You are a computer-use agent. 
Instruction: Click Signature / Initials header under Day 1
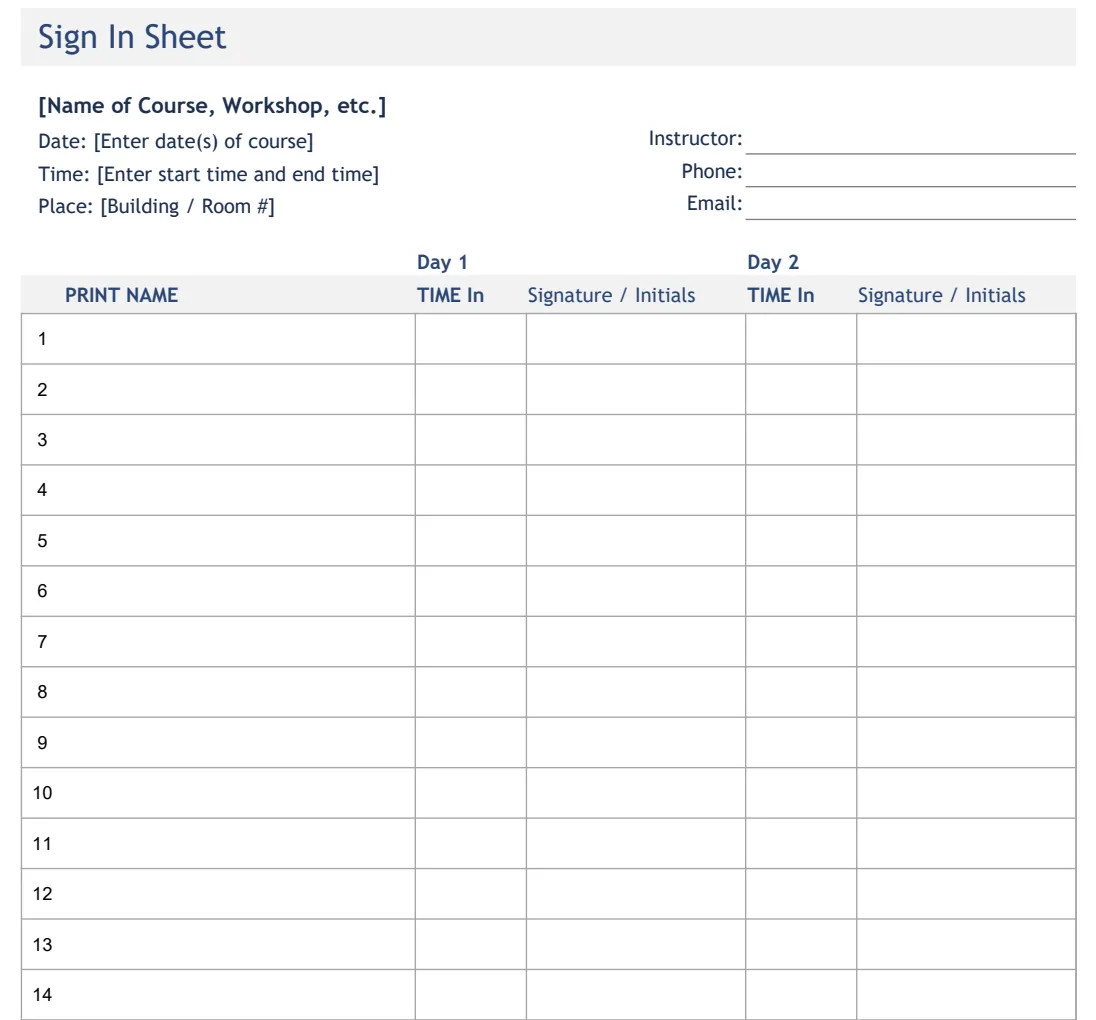point(611,295)
